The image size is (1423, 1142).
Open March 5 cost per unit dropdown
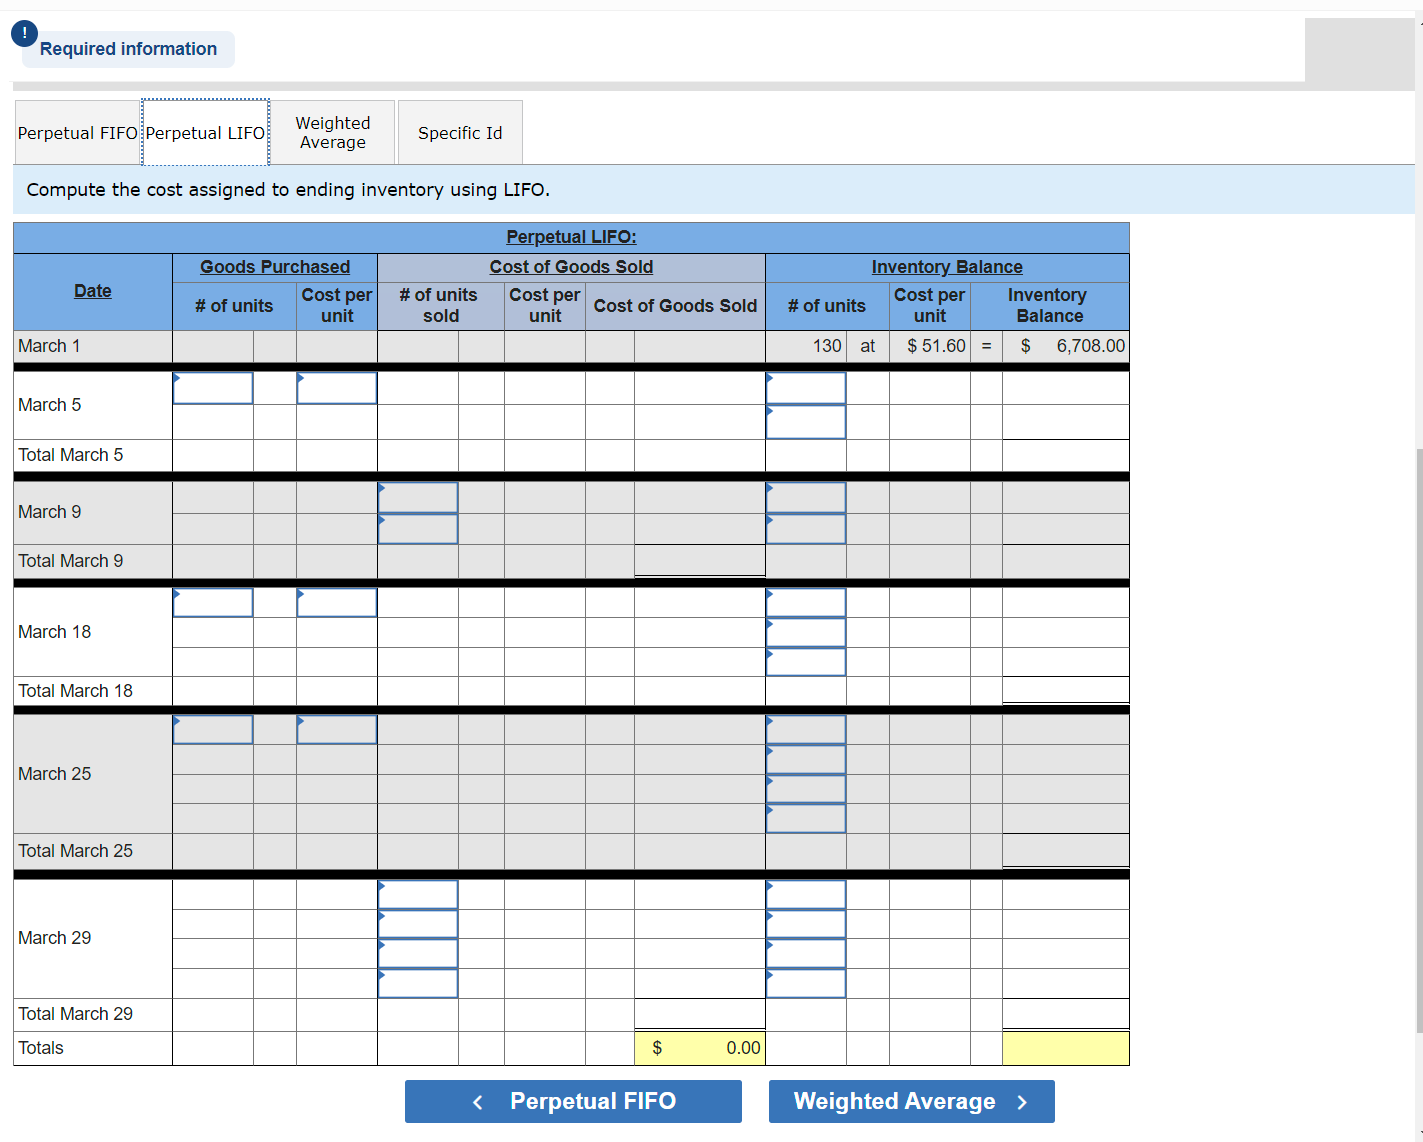337,387
